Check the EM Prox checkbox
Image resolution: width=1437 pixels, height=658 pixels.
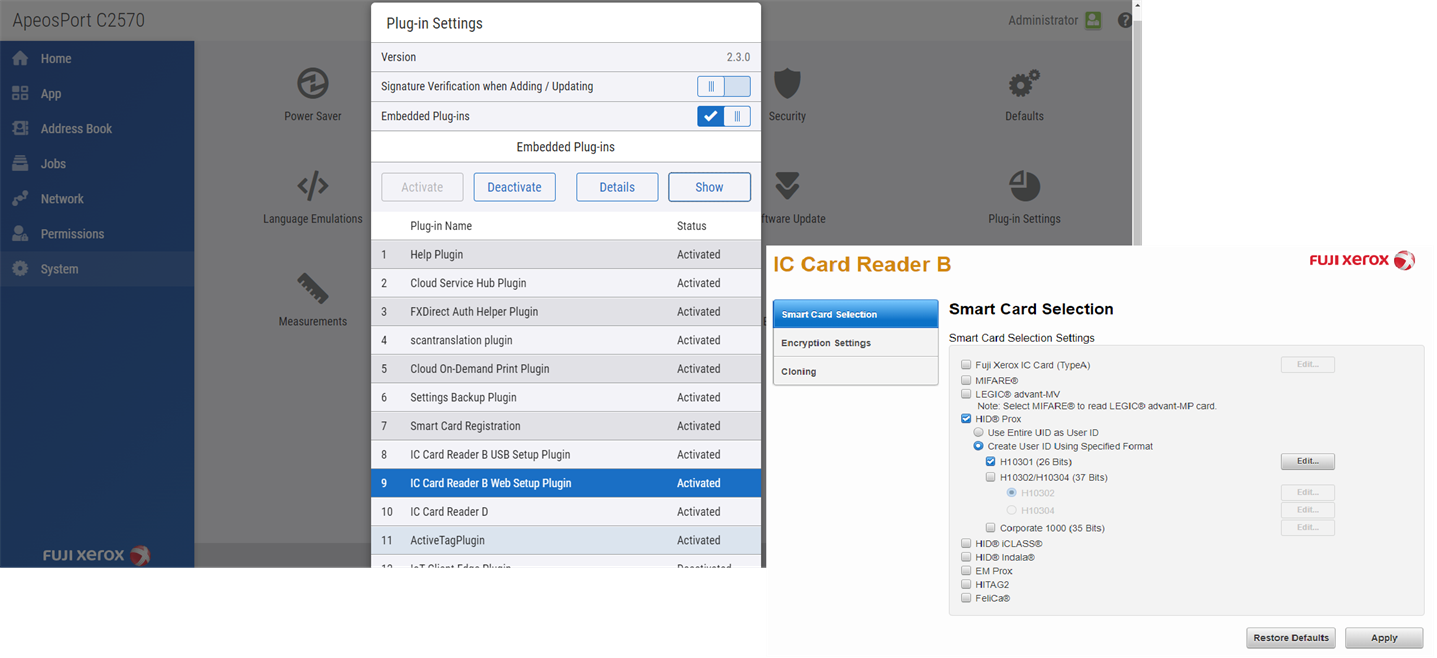(x=966, y=571)
